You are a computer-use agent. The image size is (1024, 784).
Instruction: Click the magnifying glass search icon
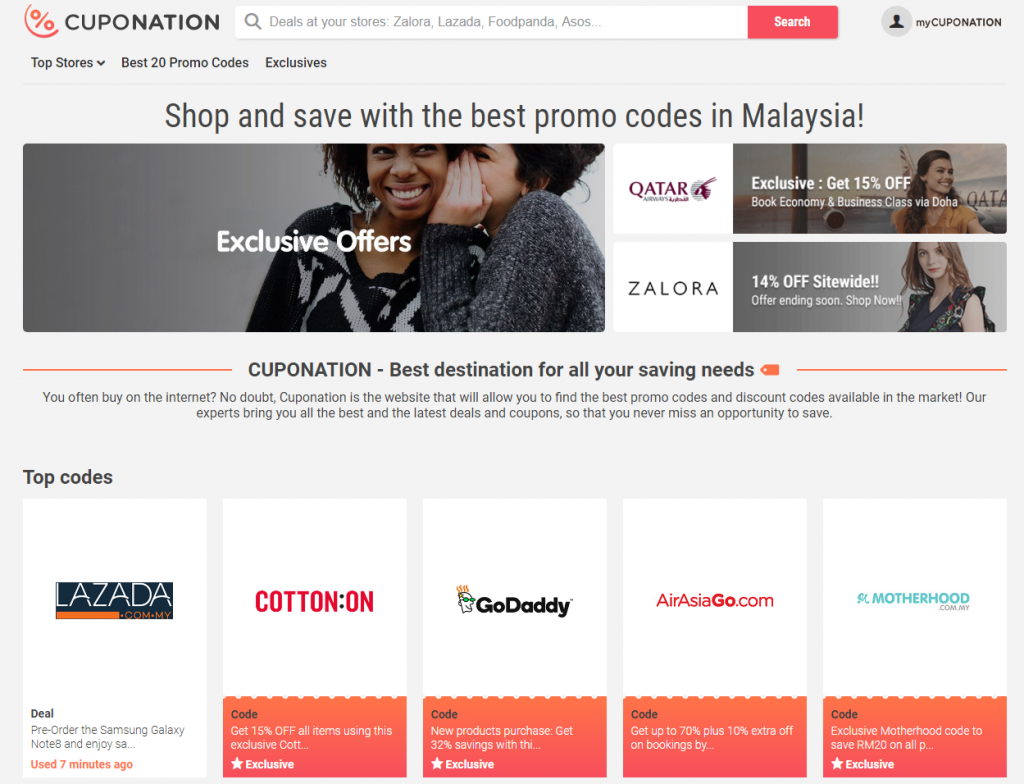[253, 22]
